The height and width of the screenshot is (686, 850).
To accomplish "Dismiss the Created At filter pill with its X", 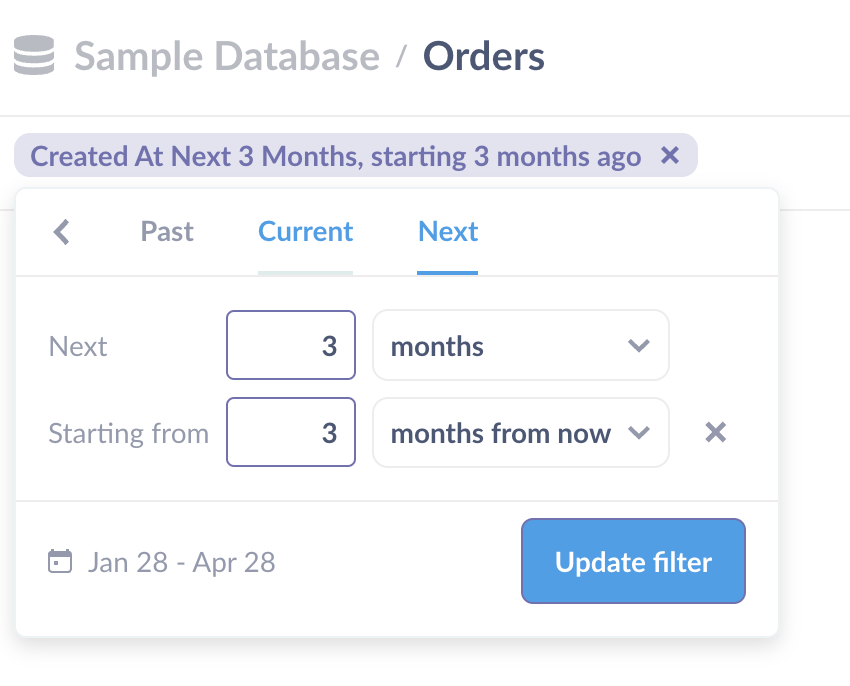I will [670, 156].
